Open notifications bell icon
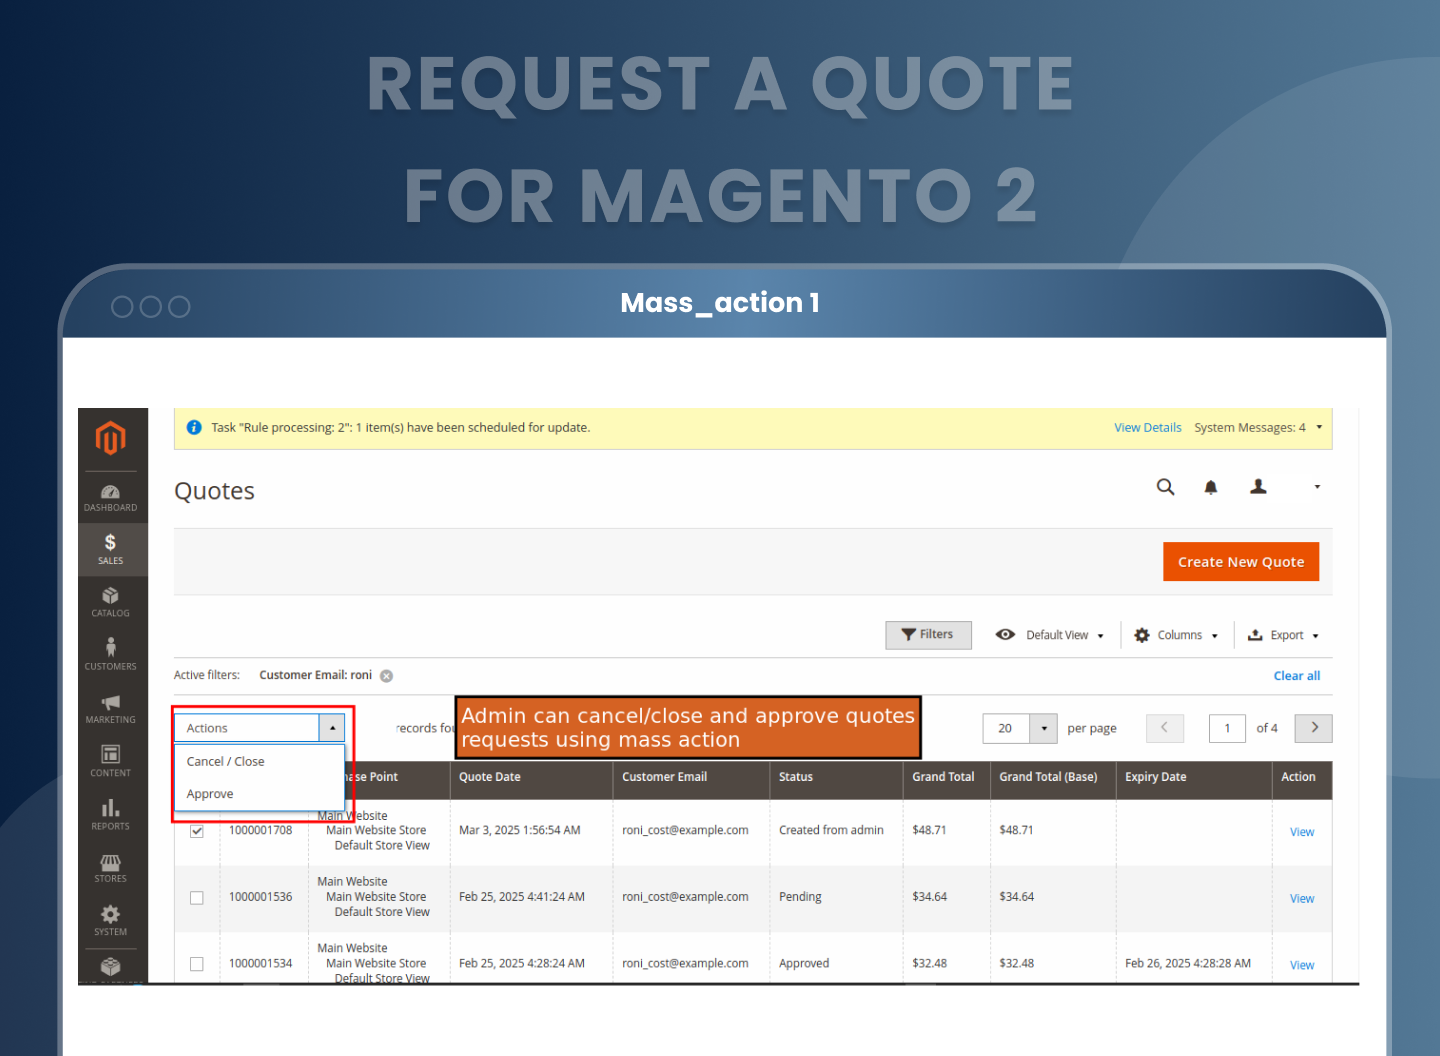The height and width of the screenshot is (1056, 1440). pos(1210,487)
